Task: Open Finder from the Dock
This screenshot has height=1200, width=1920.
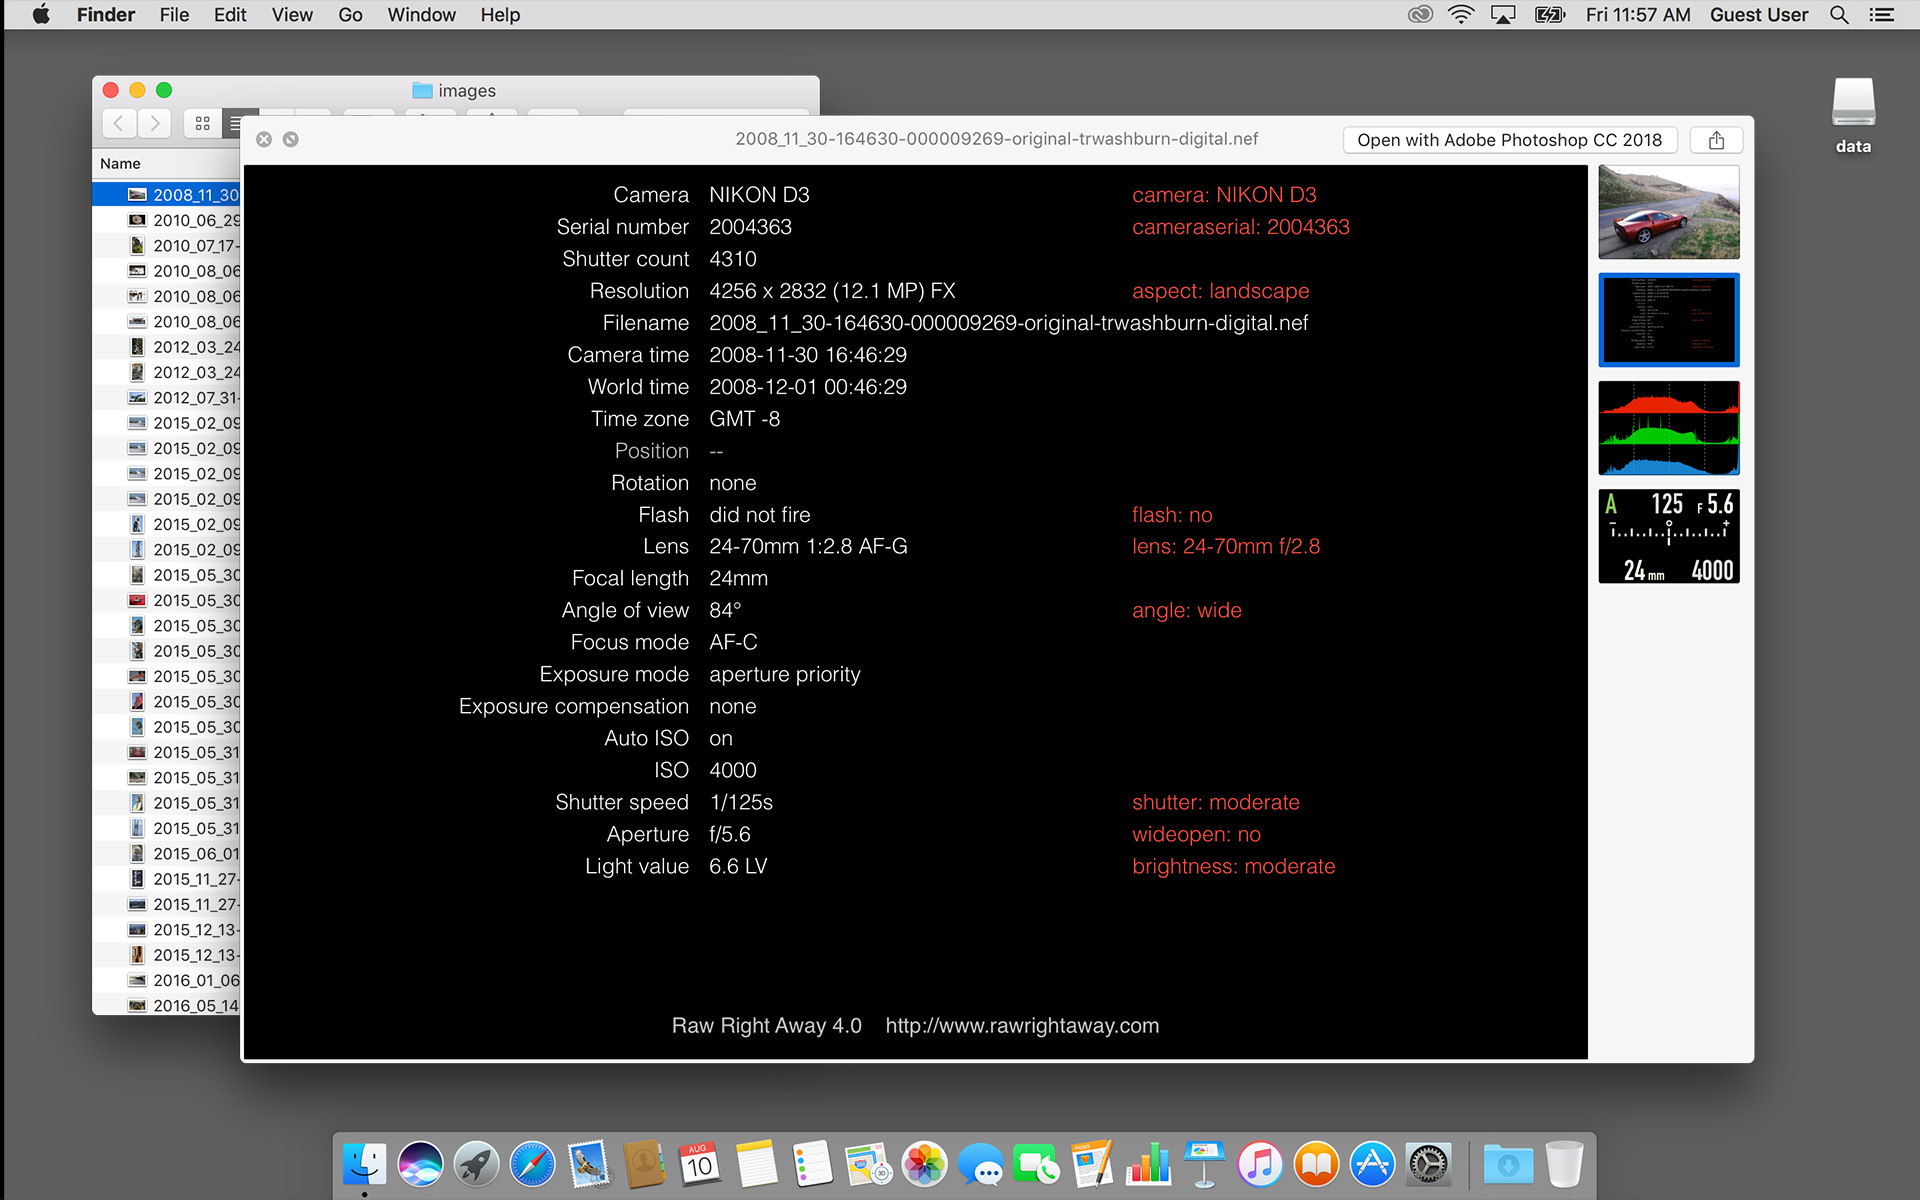Action: [x=364, y=1165]
